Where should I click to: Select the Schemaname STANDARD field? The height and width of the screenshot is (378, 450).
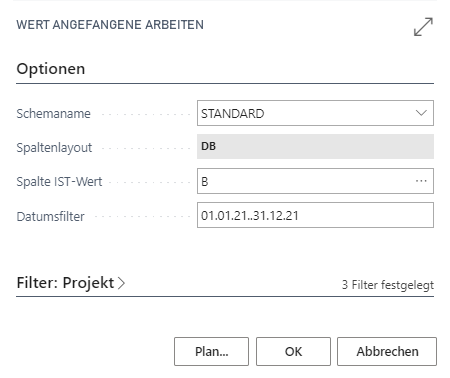(315, 113)
